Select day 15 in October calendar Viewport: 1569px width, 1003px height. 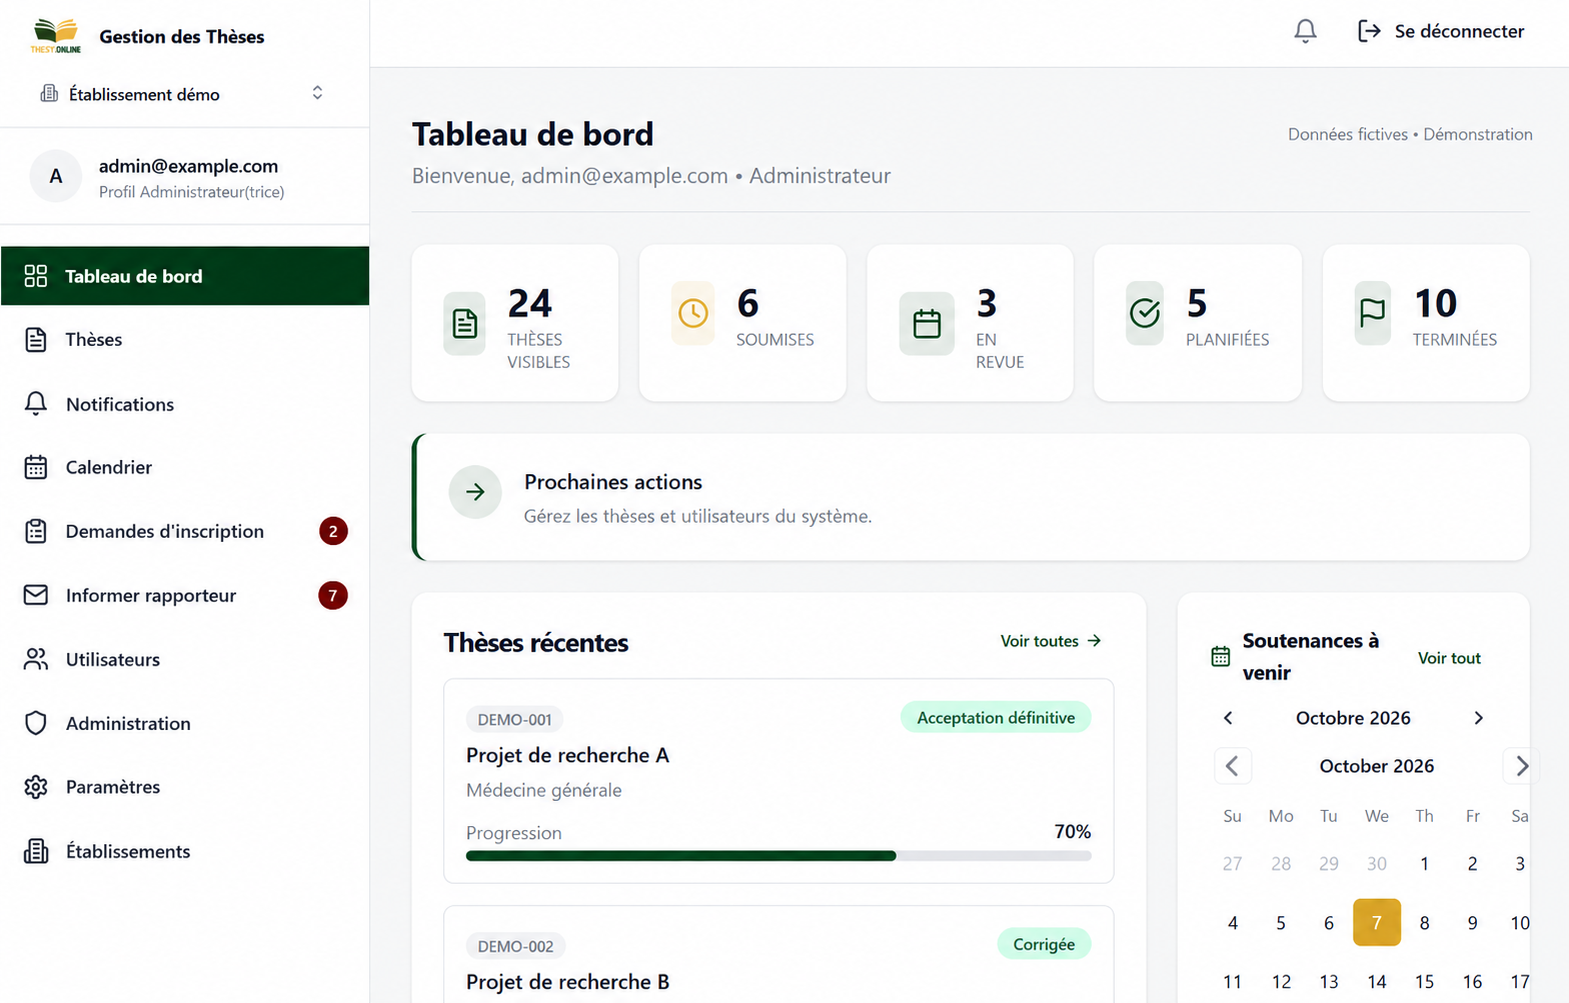[1425, 981]
